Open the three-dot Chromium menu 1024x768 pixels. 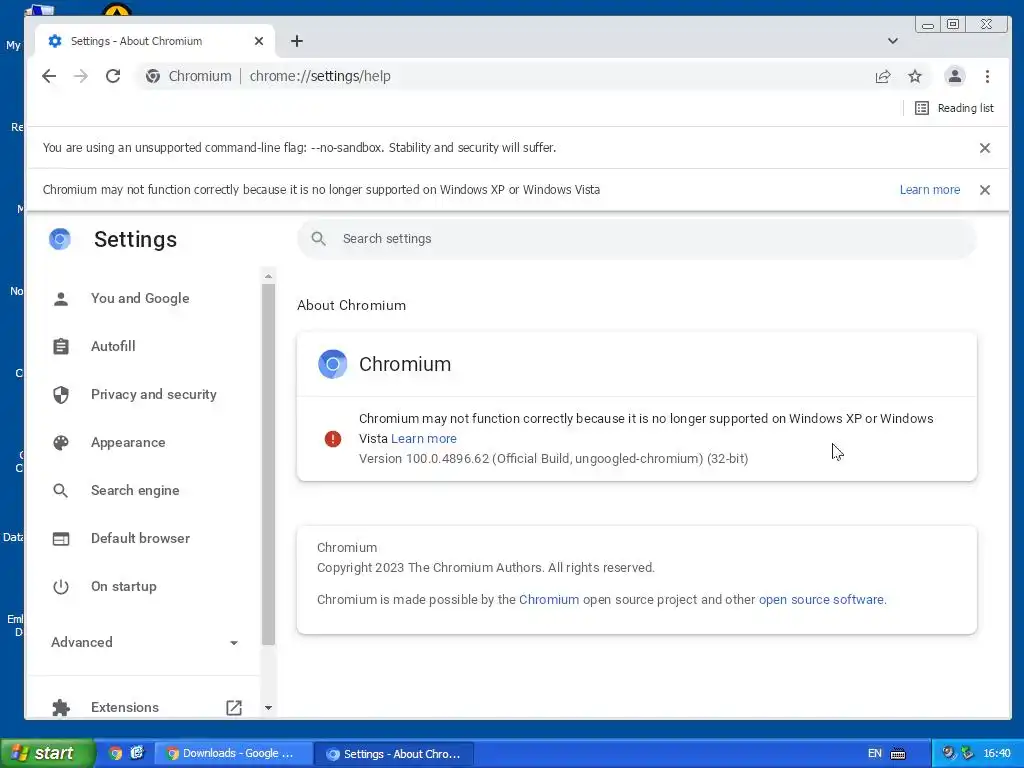[x=987, y=76]
